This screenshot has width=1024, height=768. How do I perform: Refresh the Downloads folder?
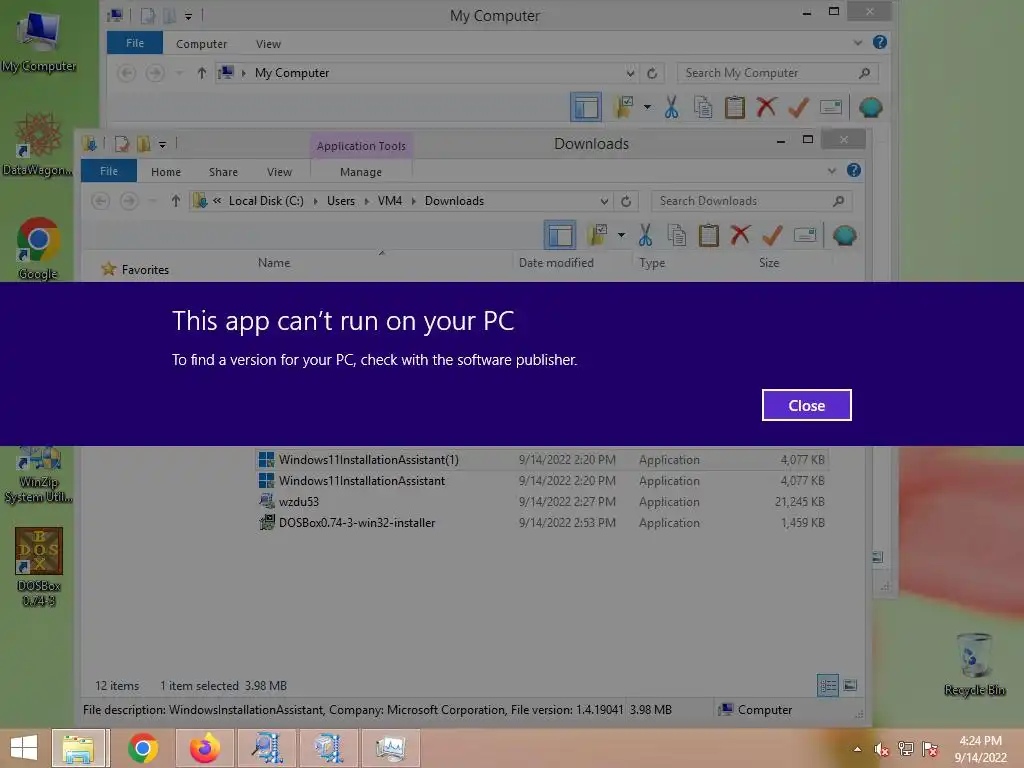tap(626, 201)
